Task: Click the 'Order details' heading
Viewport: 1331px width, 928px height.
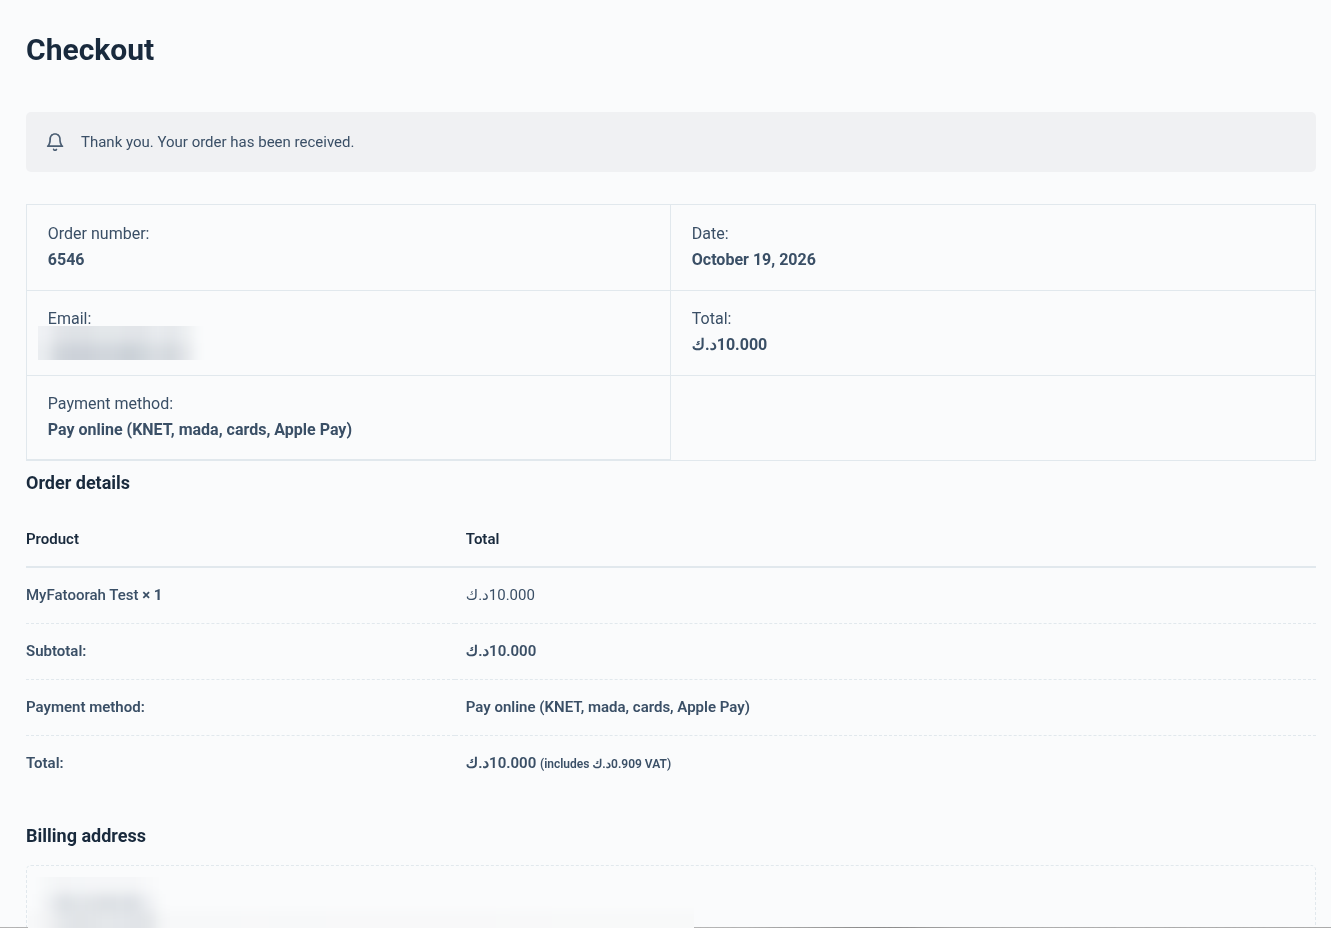Action: [78, 483]
